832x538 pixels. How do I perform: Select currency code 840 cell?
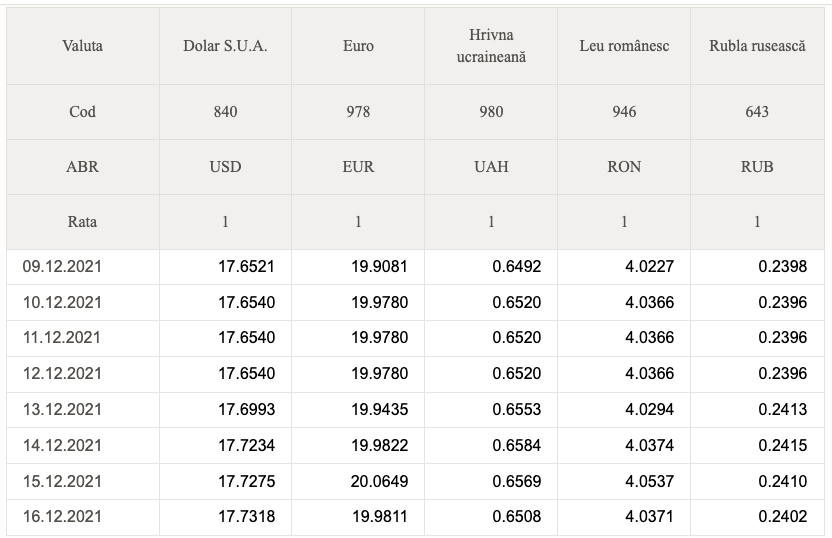pos(225,111)
